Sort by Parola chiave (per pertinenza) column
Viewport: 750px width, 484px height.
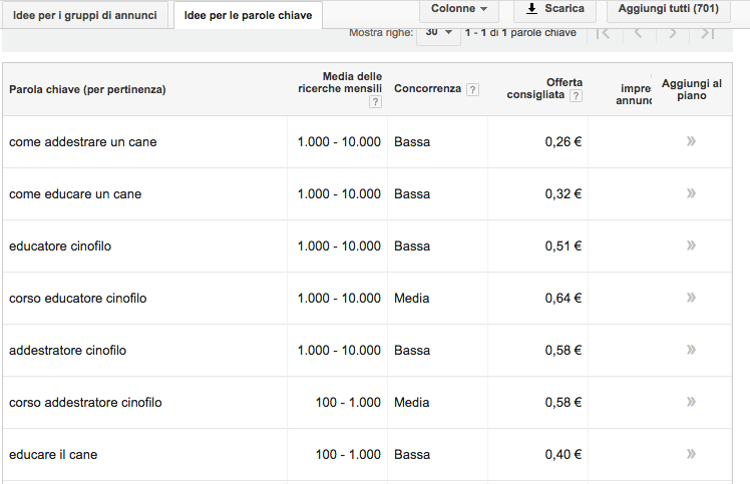[88, 89]
